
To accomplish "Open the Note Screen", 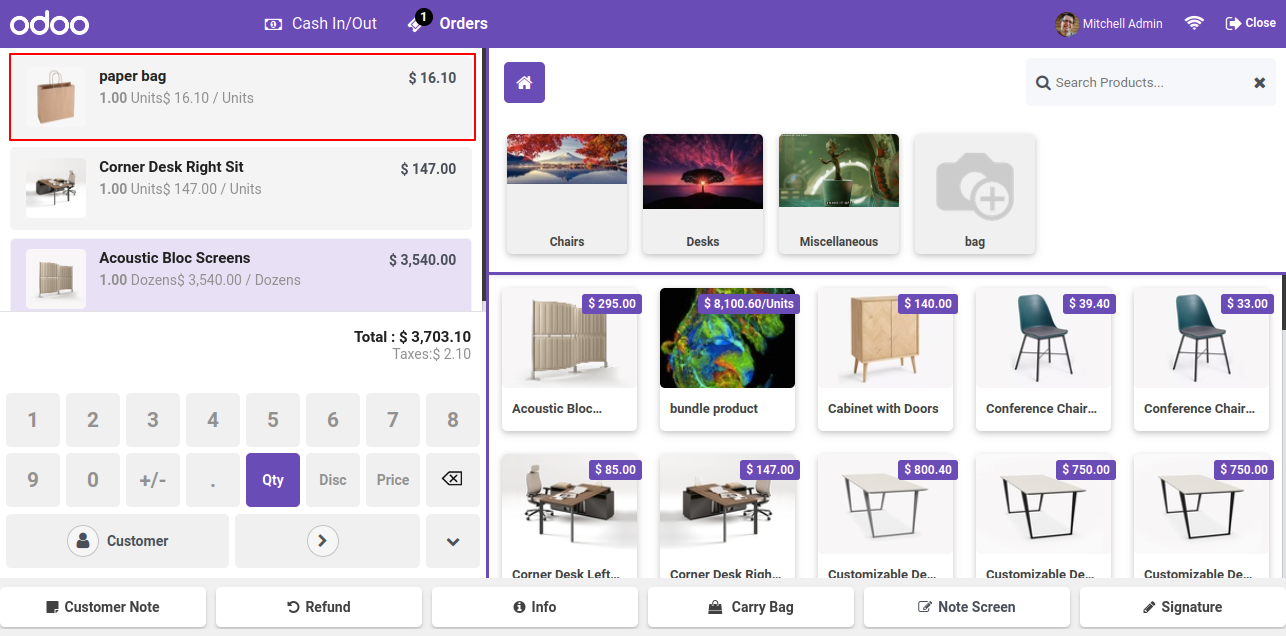I will click(967, 607).
